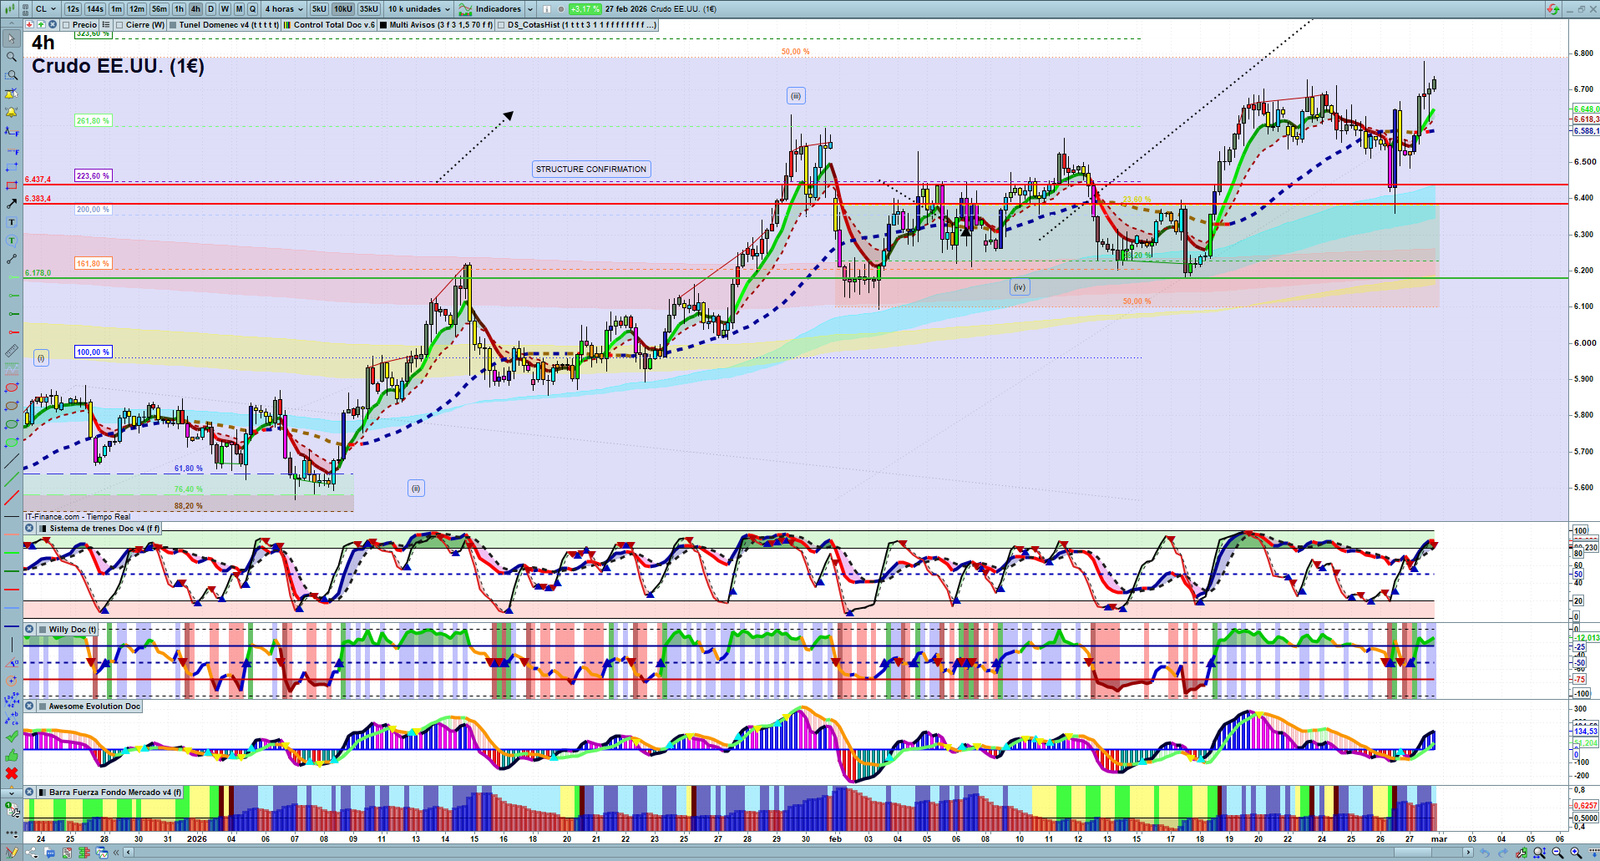Open the CL symbol dropdown
1600x861 pixels.
(45, 9)
